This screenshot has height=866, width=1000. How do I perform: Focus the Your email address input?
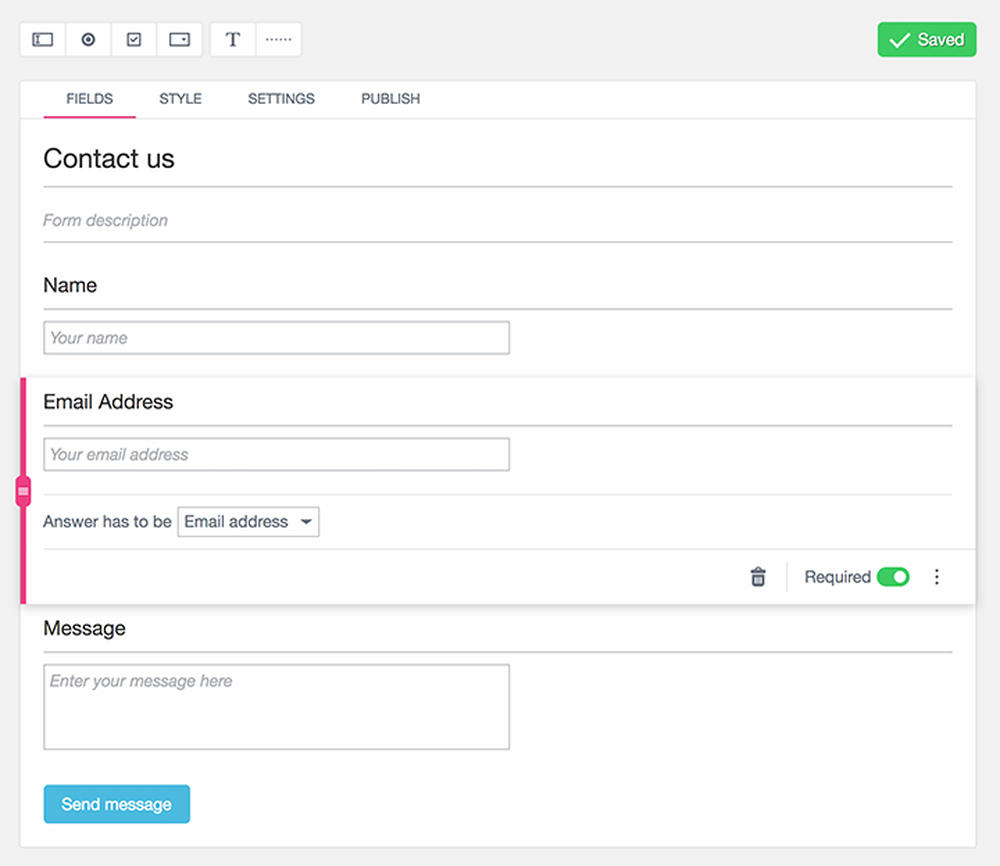276,455
